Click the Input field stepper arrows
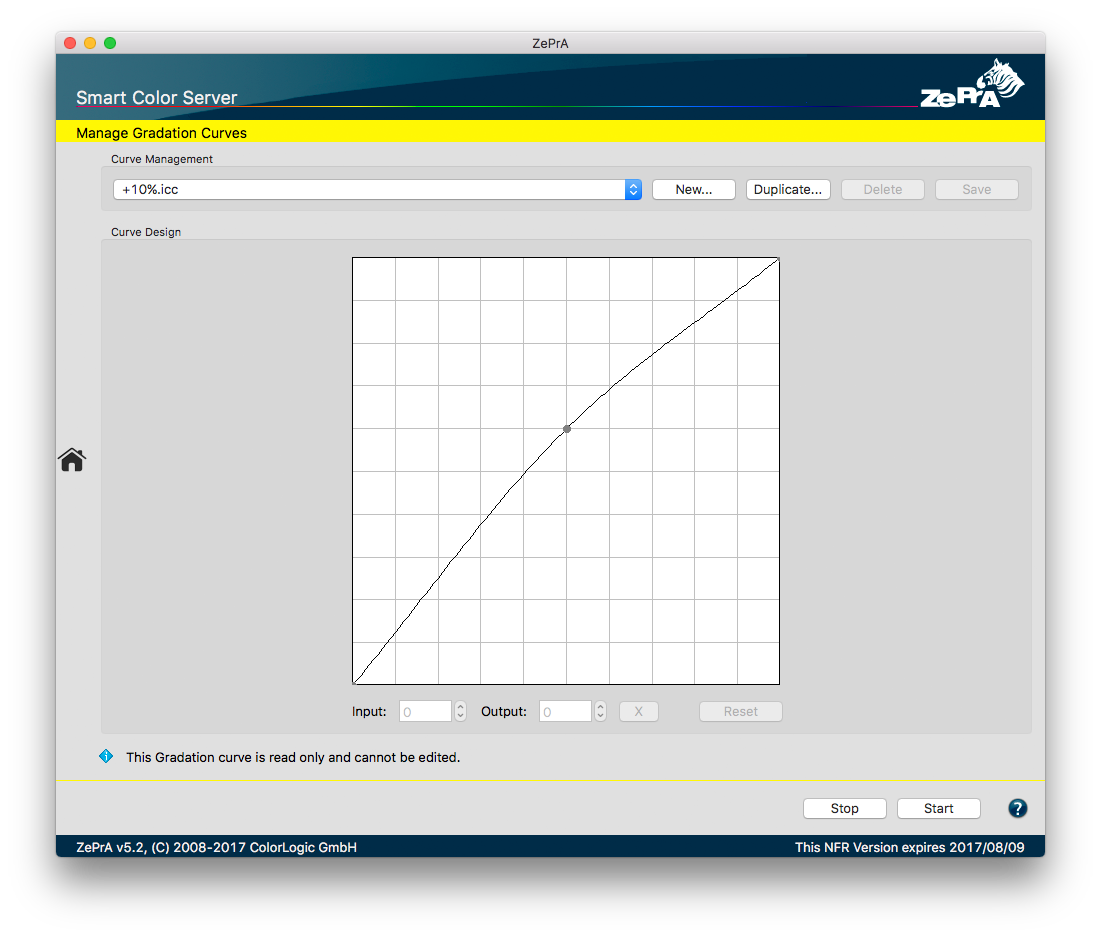1101x937 pixels. coord(461,712)
